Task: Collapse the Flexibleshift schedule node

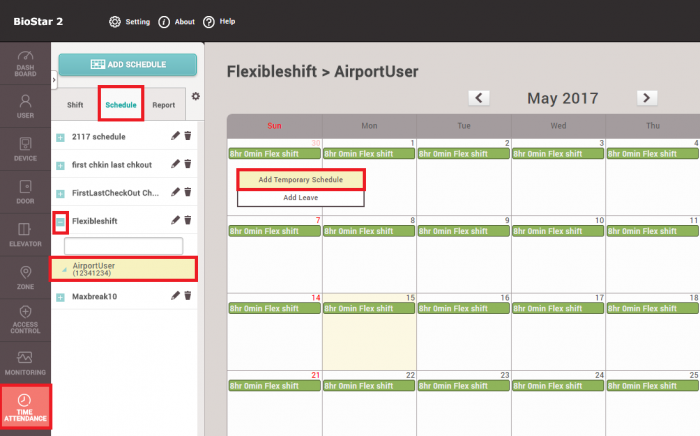Action: pos(61,220)
